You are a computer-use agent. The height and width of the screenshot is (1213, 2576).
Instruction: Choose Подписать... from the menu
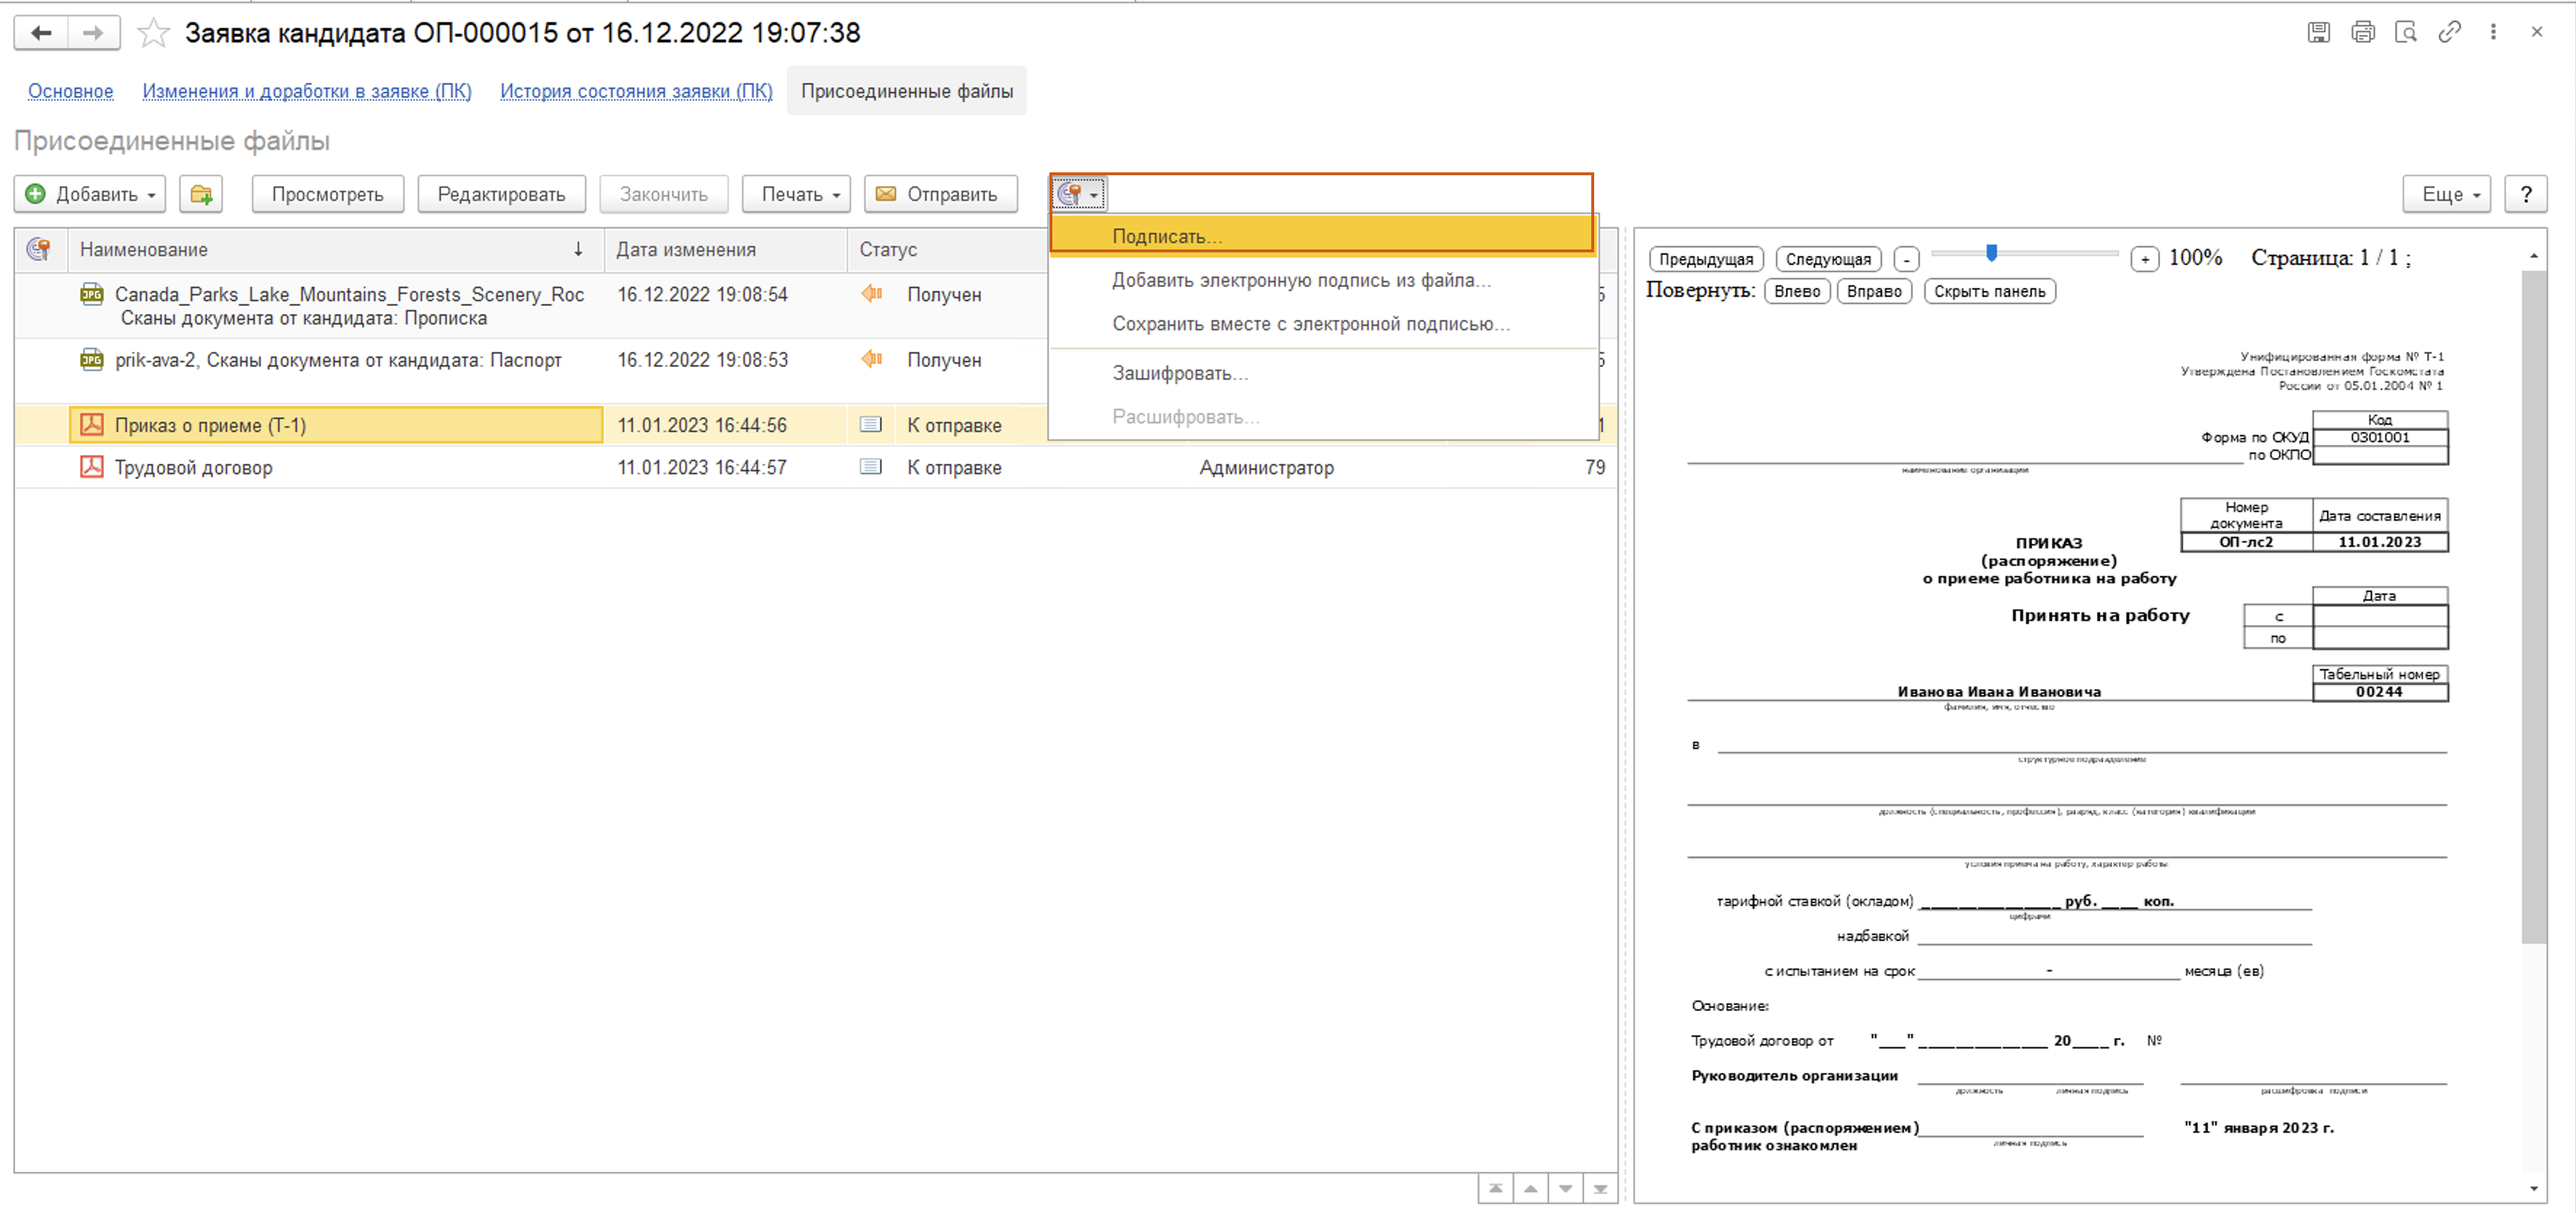click(x=1322, y=236)
